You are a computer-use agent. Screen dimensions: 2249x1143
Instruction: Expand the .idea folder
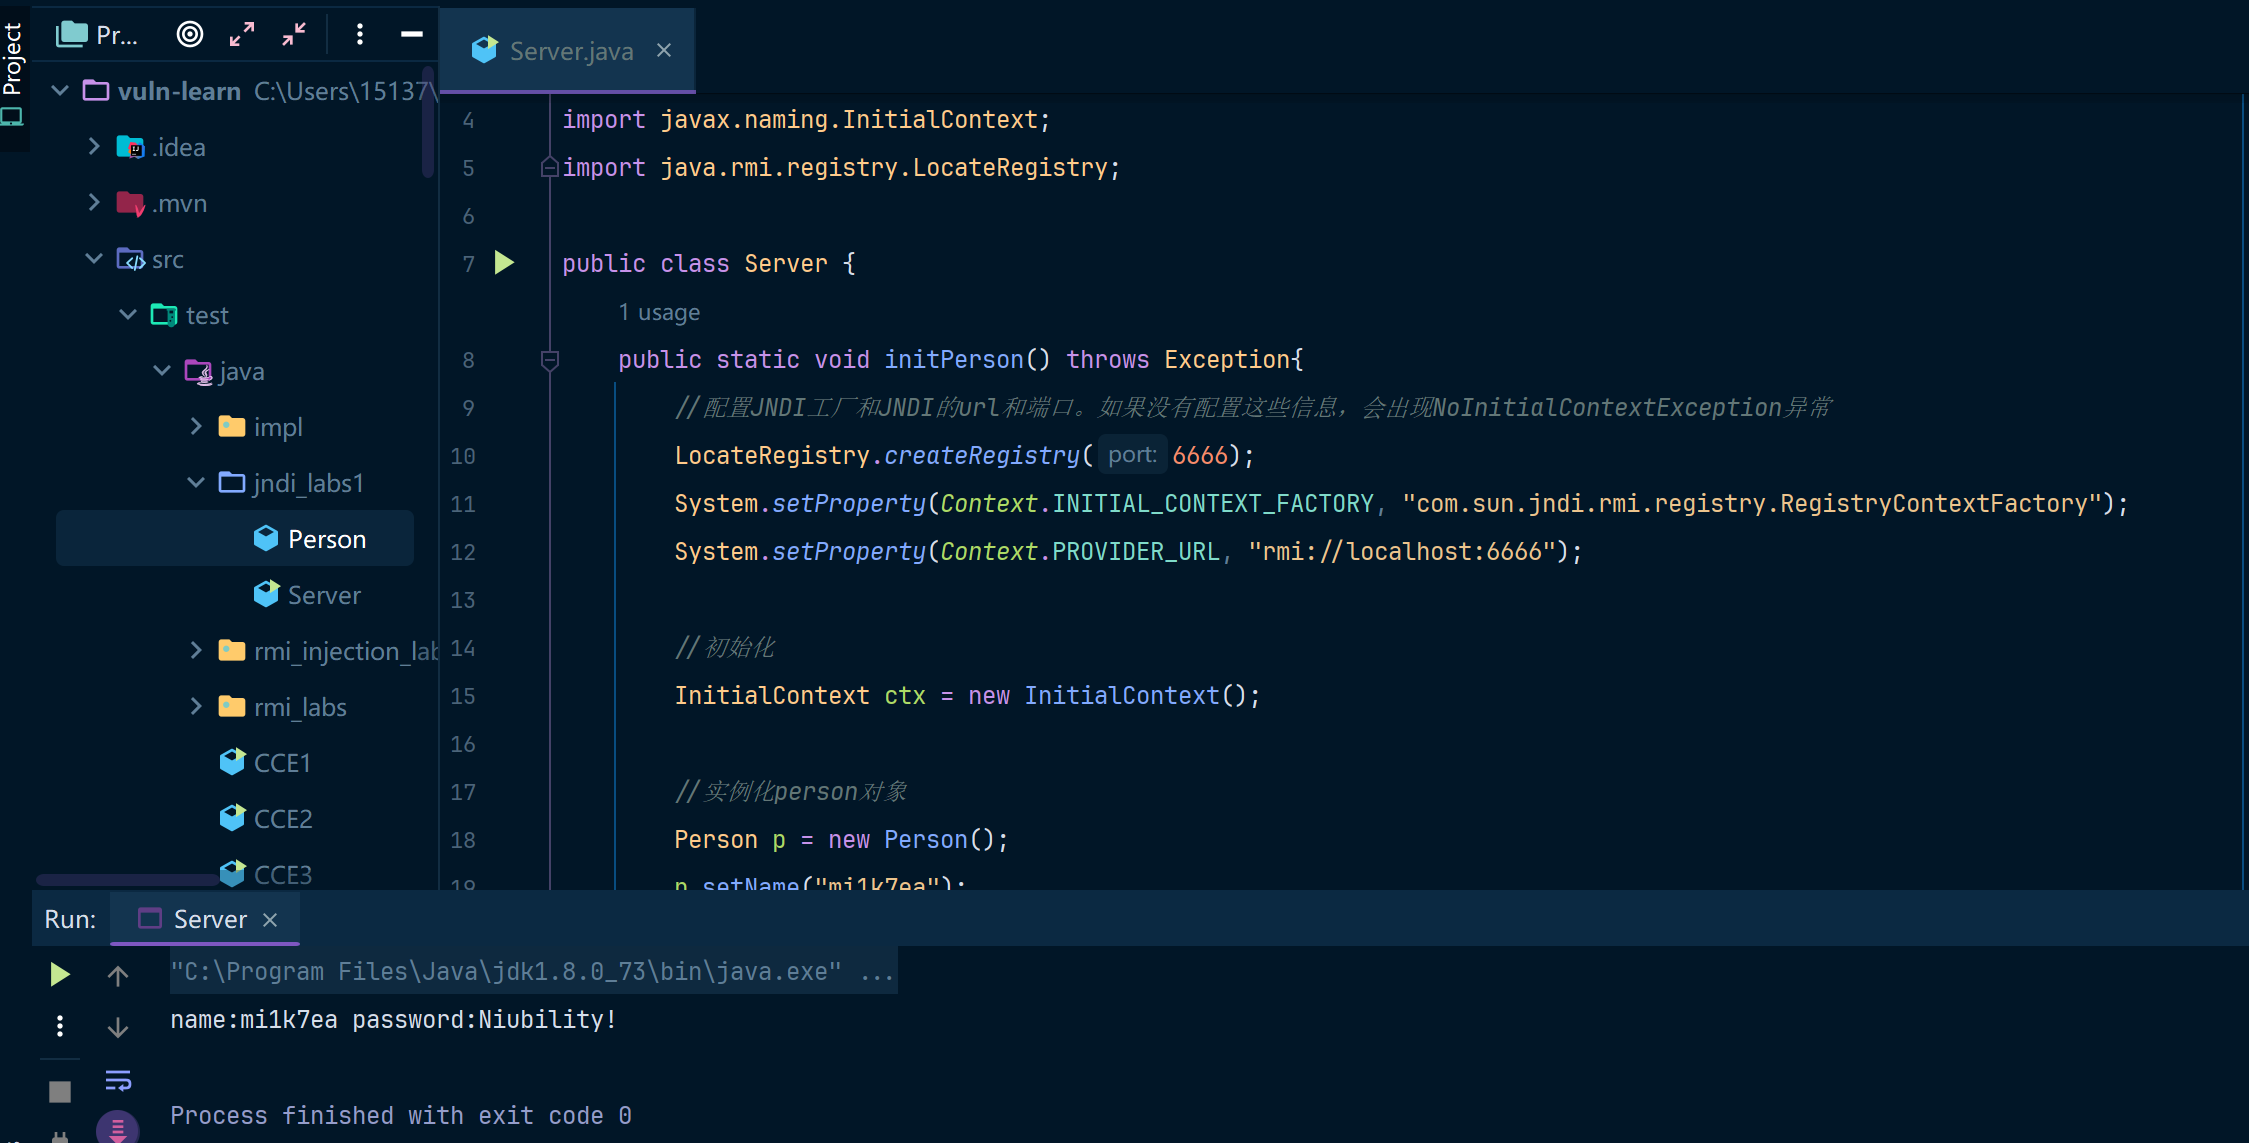tap(94, 147)
